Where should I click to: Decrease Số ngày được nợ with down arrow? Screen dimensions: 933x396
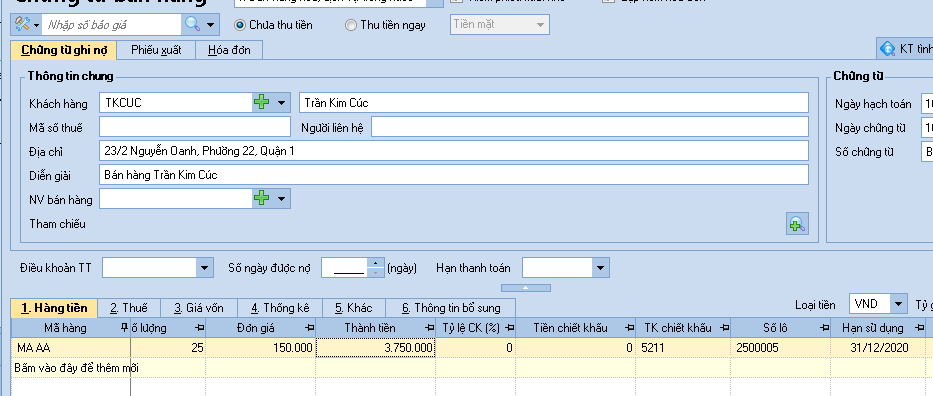click(375, 272)
